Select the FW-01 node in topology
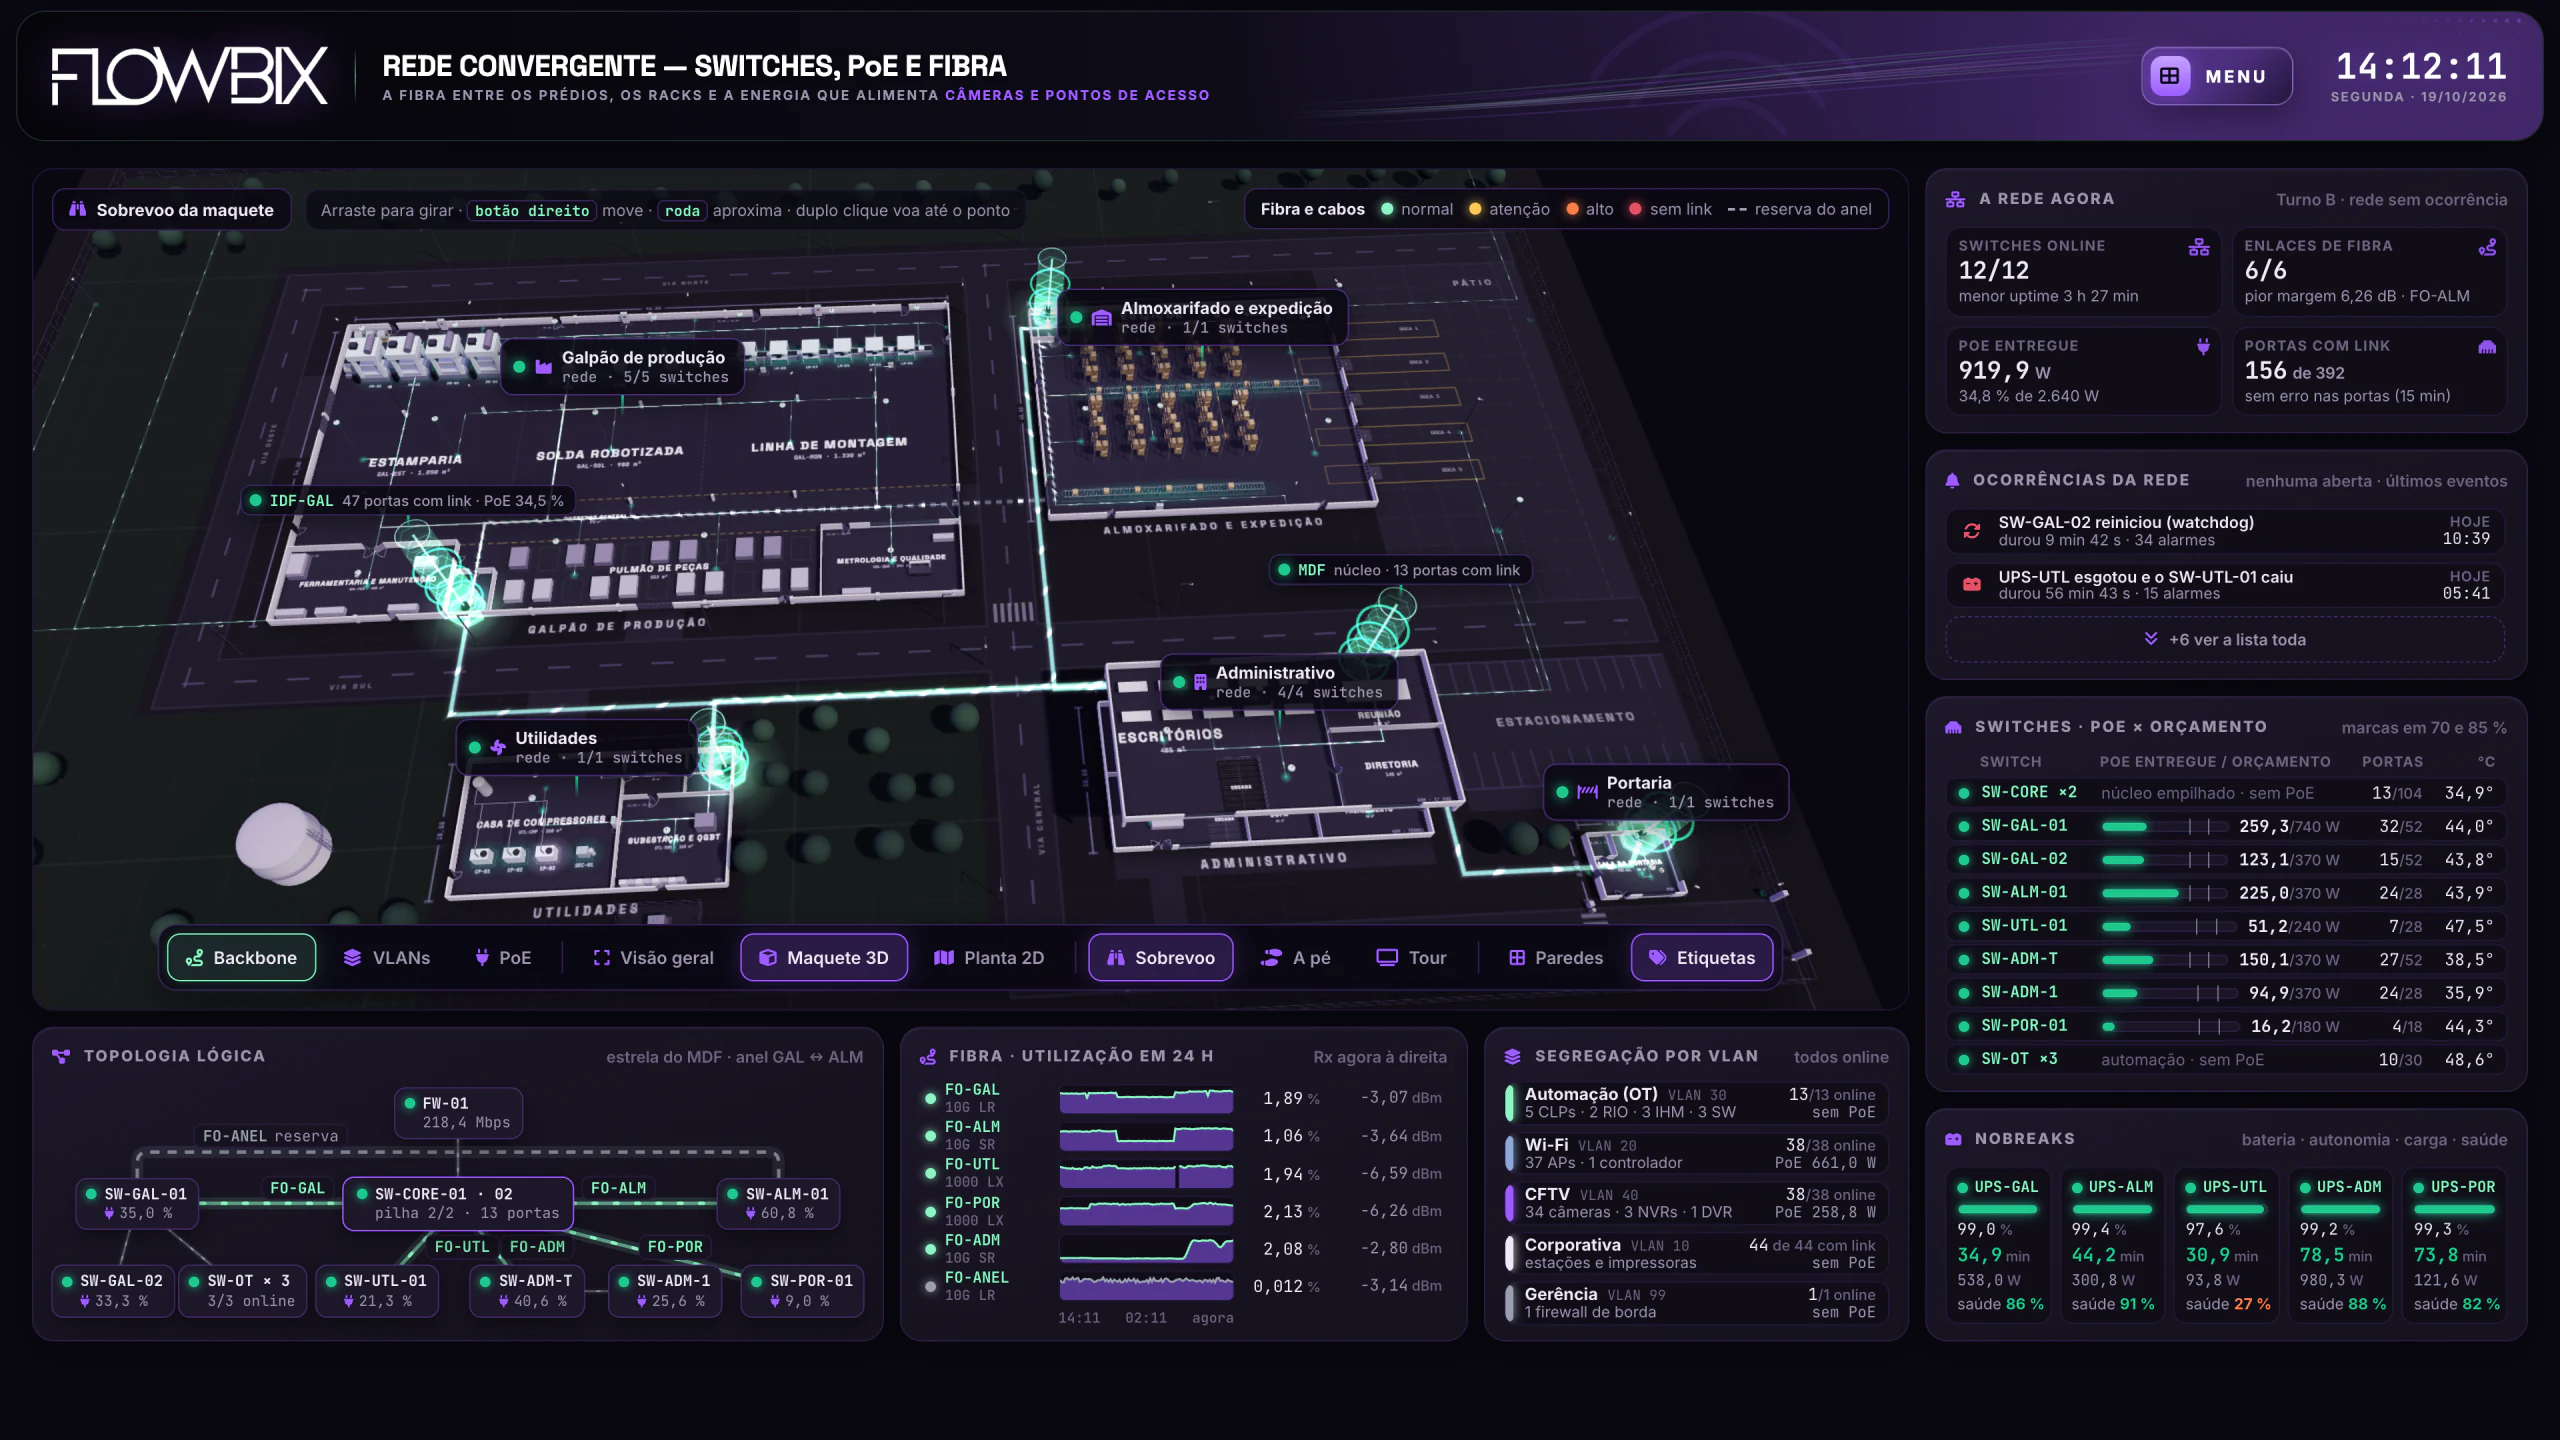The width and height of the screenshot is (2560, 1440). (458, 1113)
